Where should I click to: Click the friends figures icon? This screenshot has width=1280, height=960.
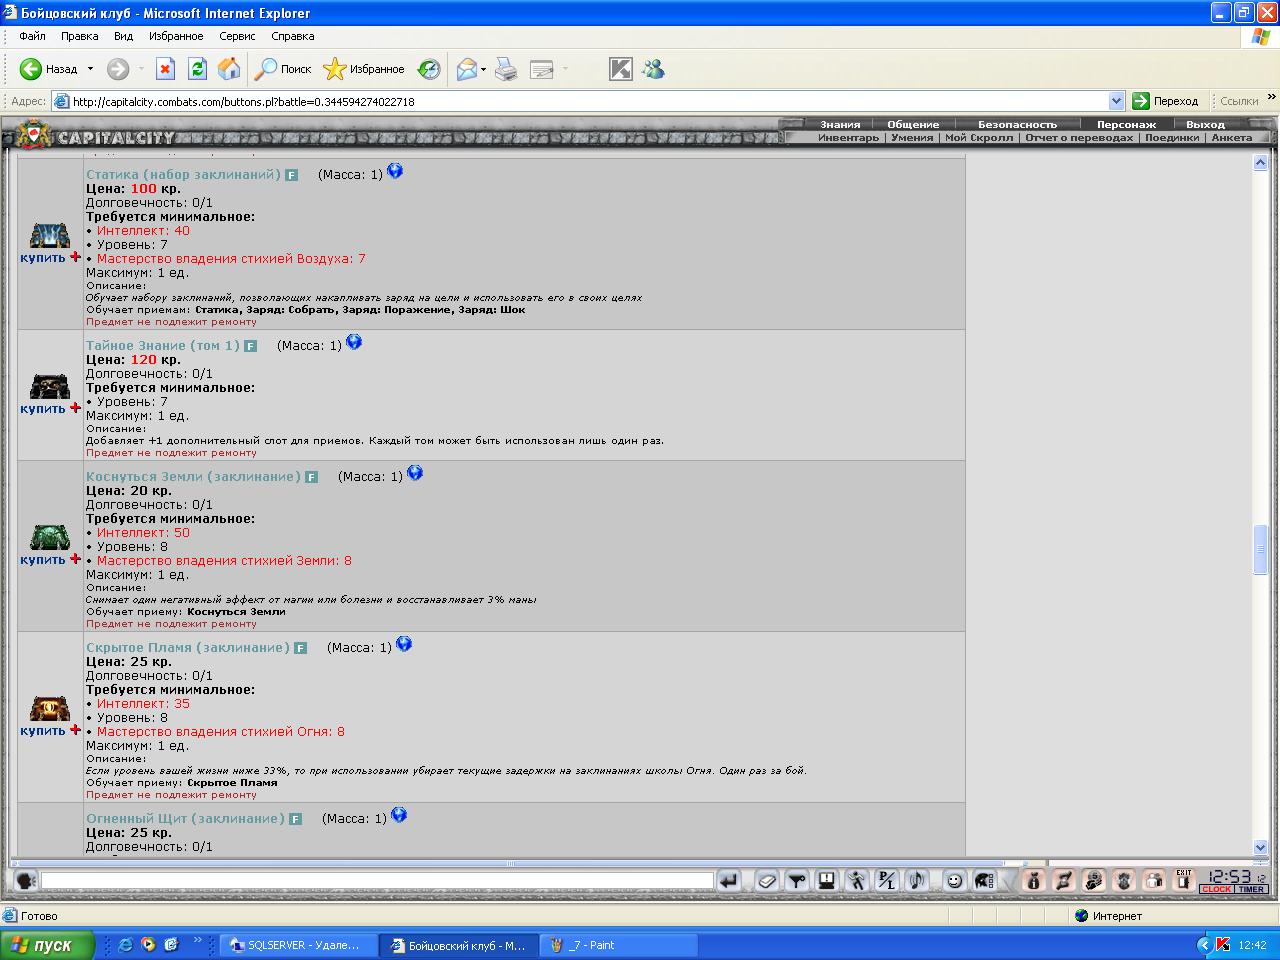1154,881
